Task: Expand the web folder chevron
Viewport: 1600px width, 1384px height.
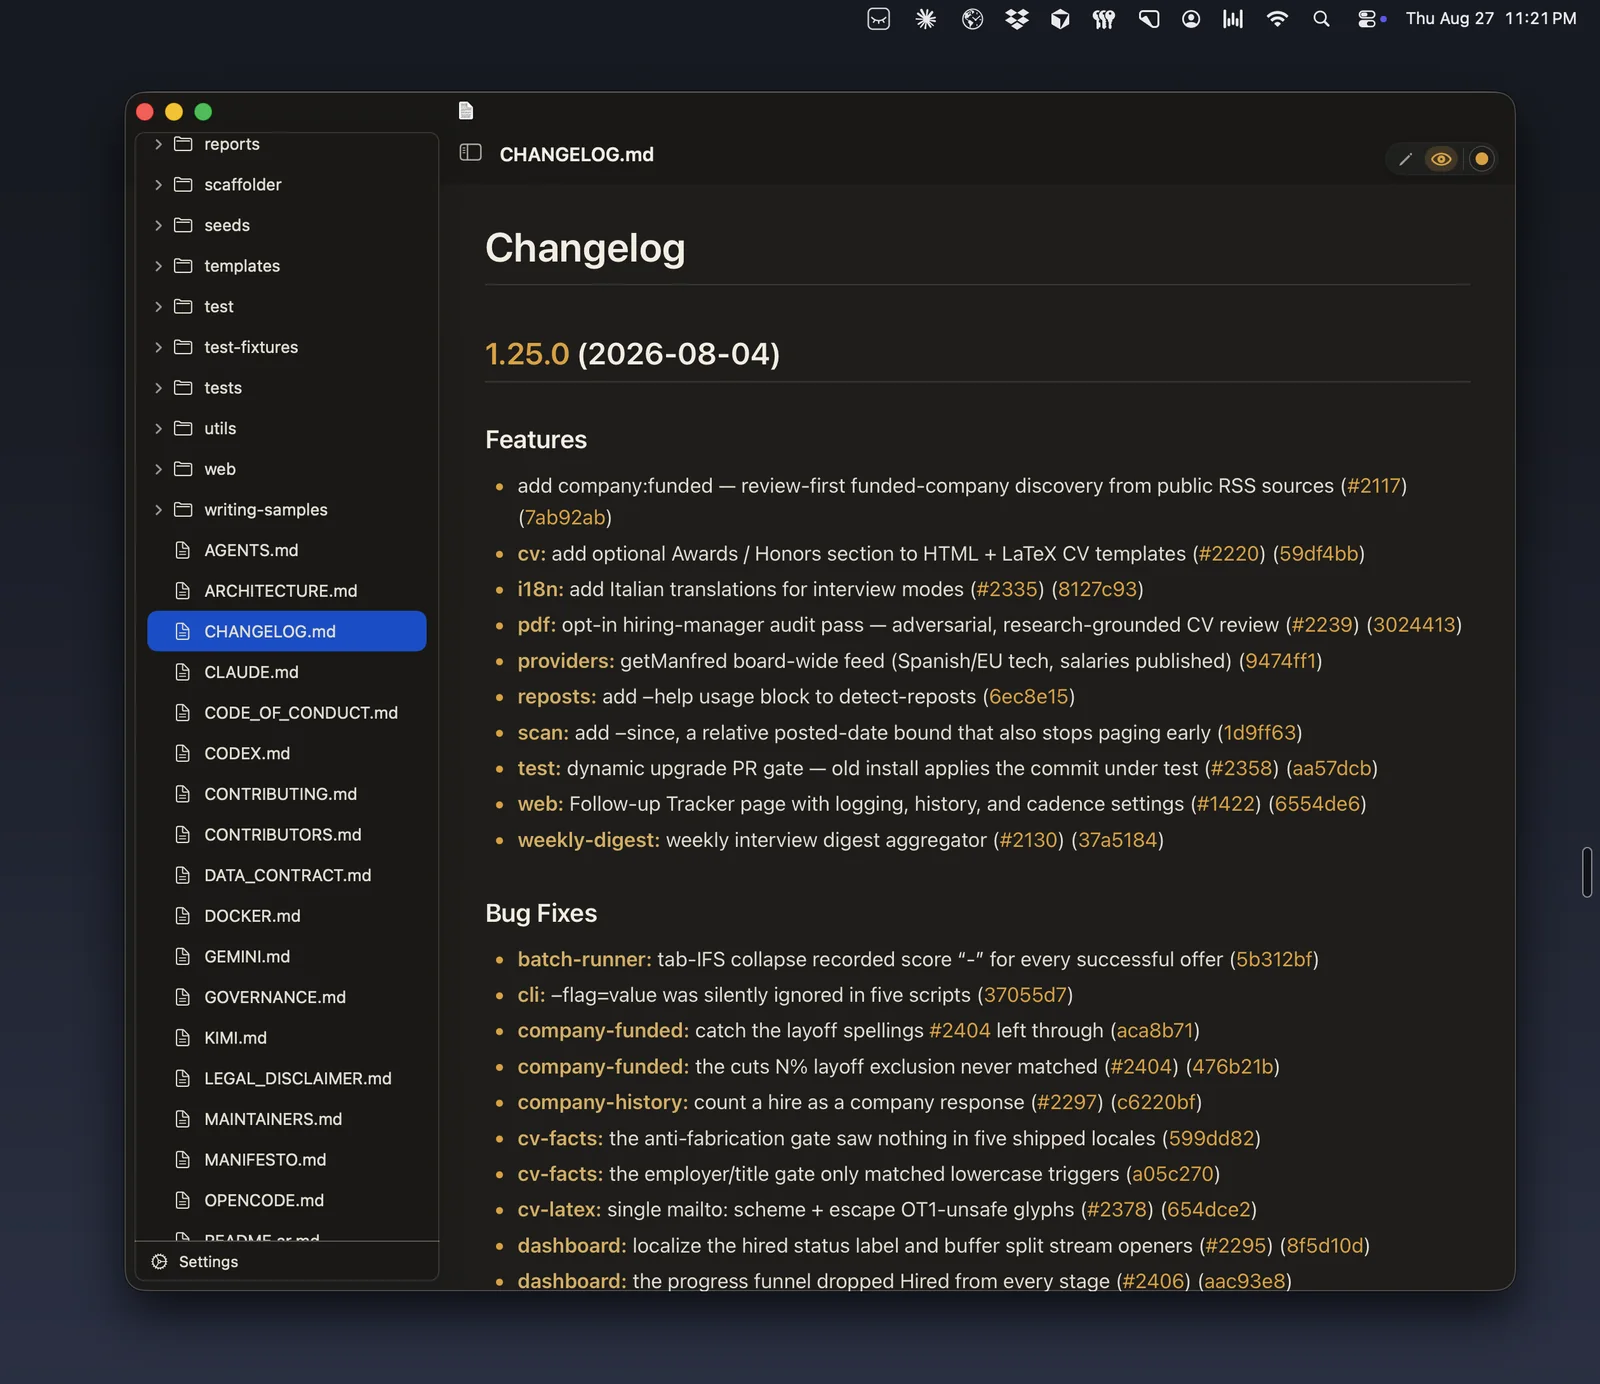Action: [x=158, y=469]
